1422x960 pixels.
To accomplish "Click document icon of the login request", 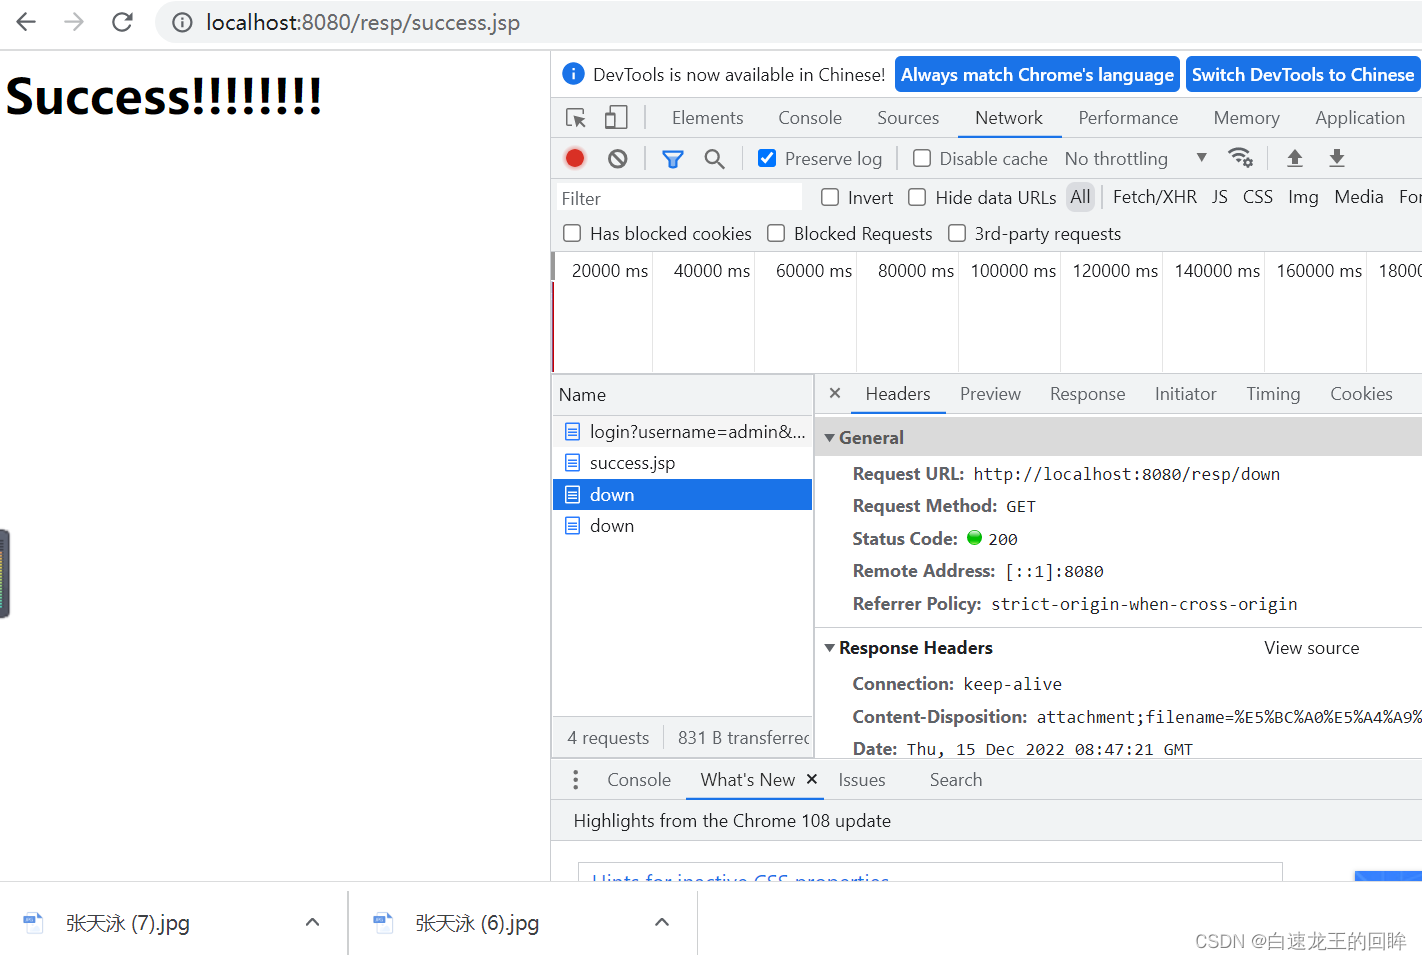I will [572, 432].
